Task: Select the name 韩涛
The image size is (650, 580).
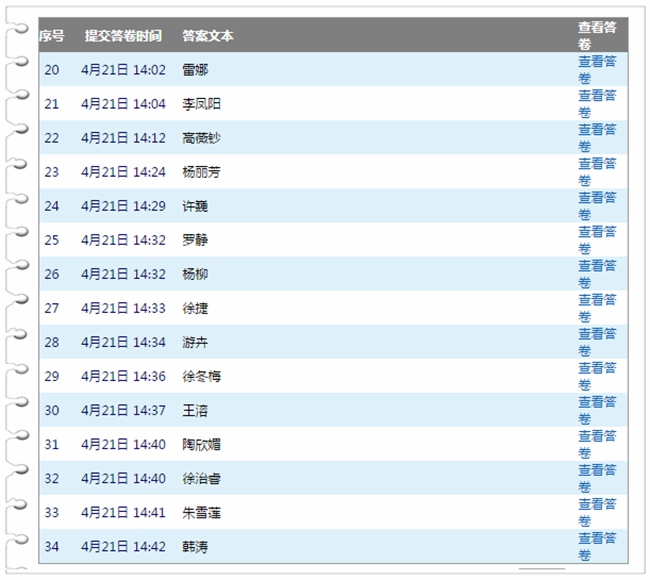Action: (x=195, y=546)
